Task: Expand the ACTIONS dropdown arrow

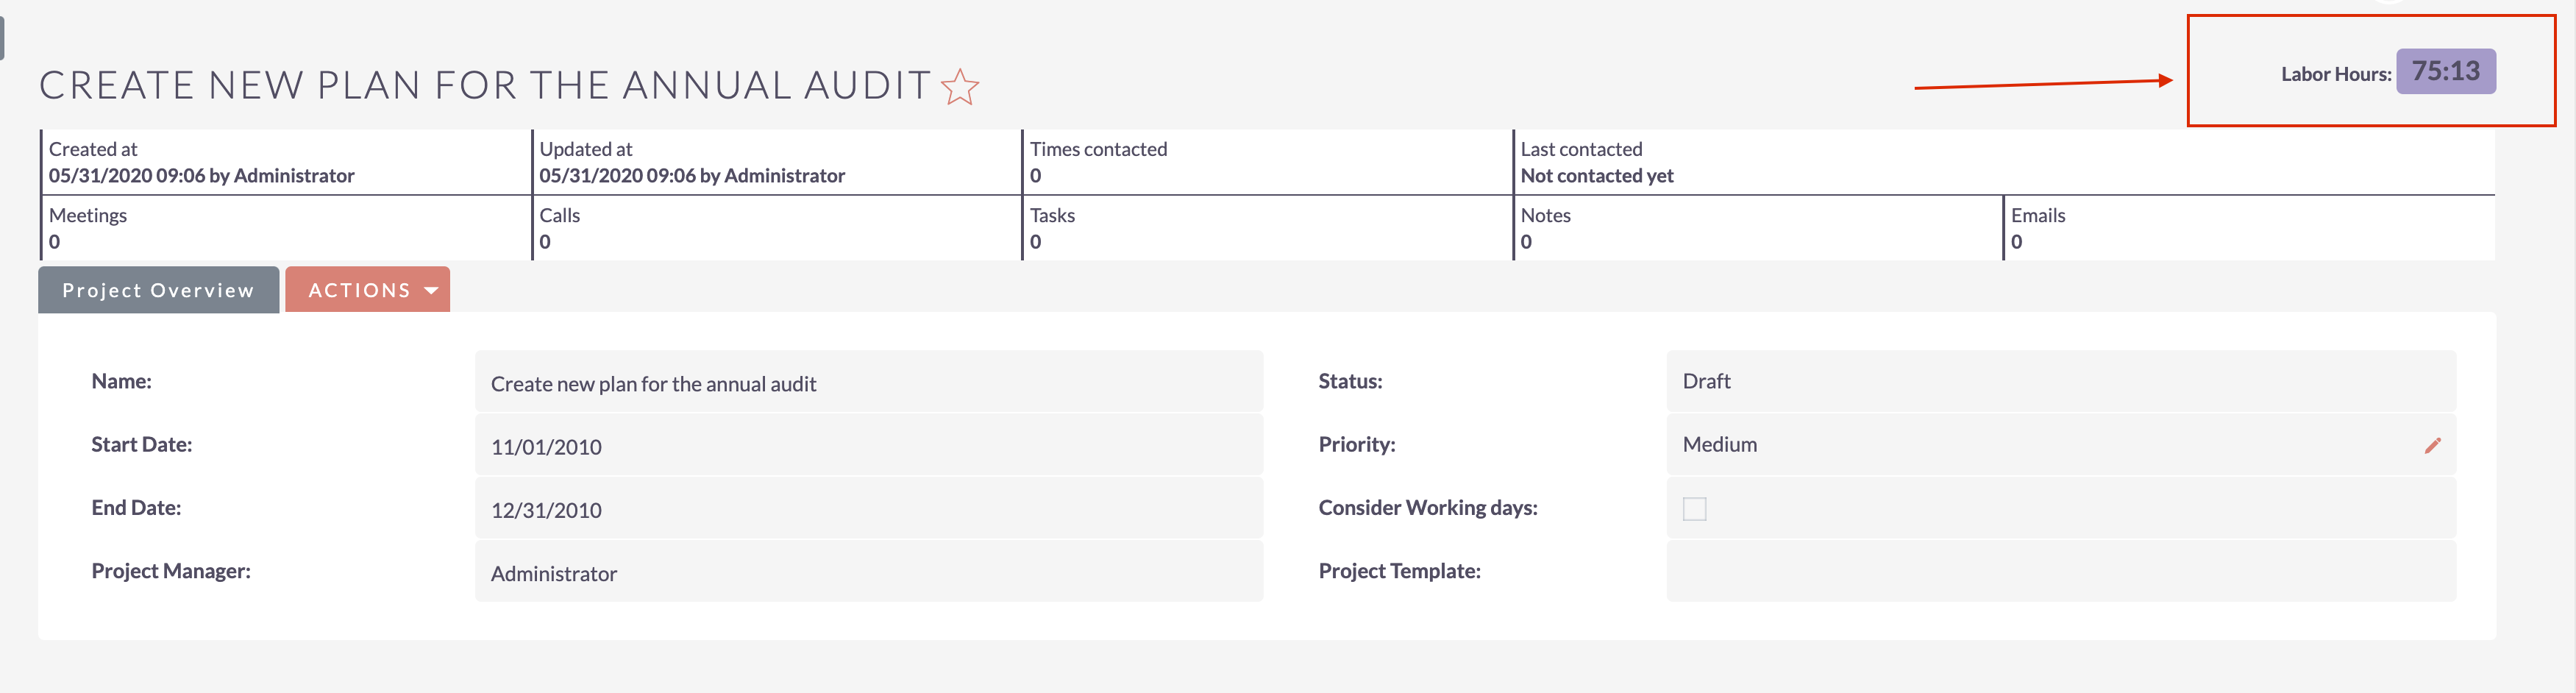Action: point(431,290)
